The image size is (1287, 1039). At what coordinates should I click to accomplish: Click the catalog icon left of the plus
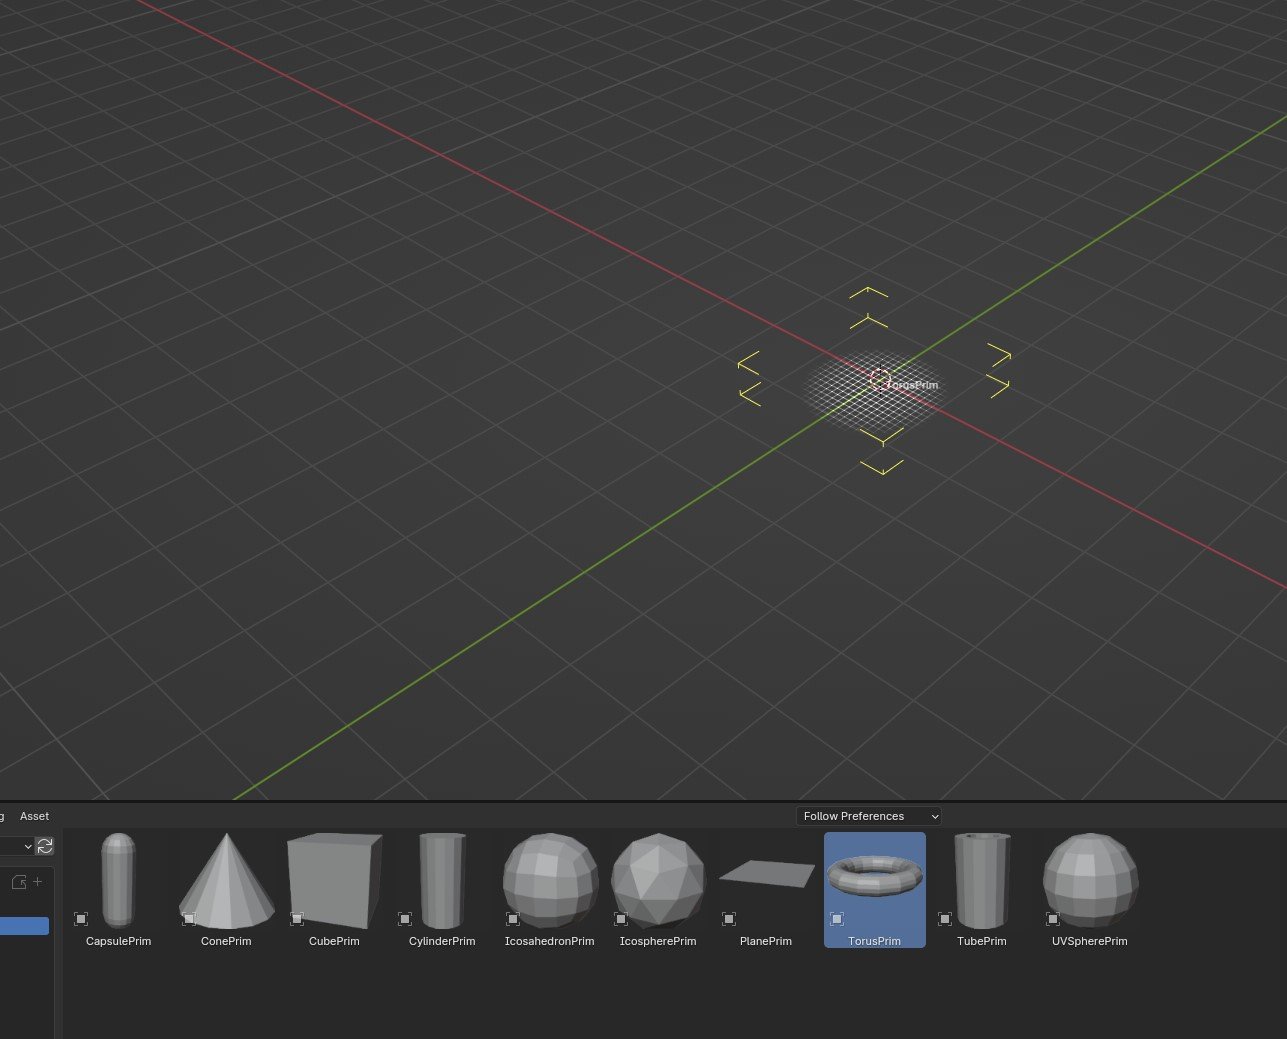(x=18, y=883)
